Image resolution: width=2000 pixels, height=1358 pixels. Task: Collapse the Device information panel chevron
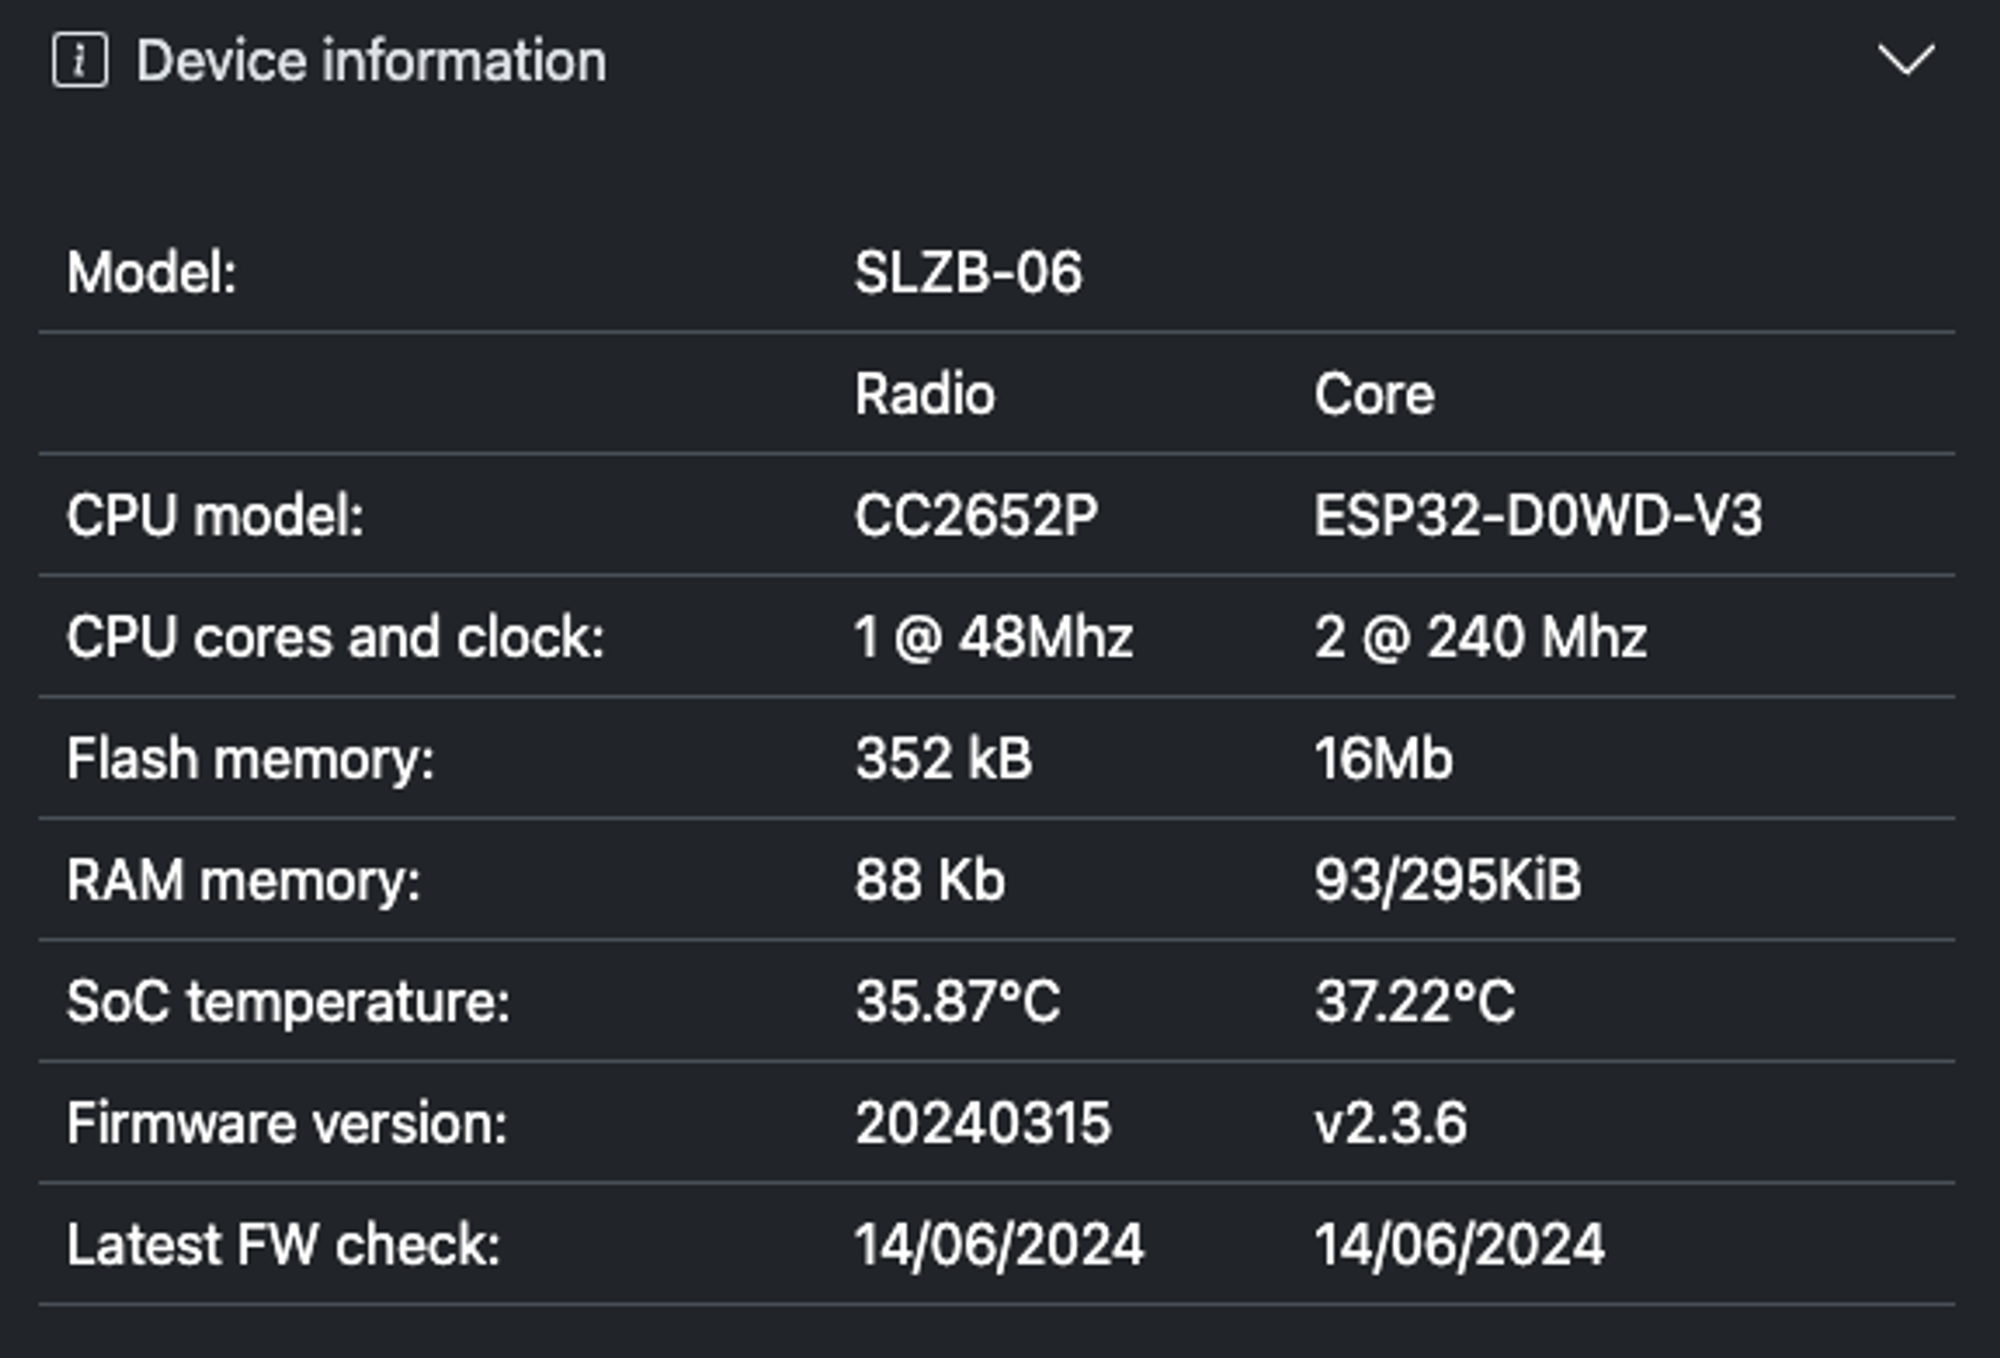(1906, 59)
